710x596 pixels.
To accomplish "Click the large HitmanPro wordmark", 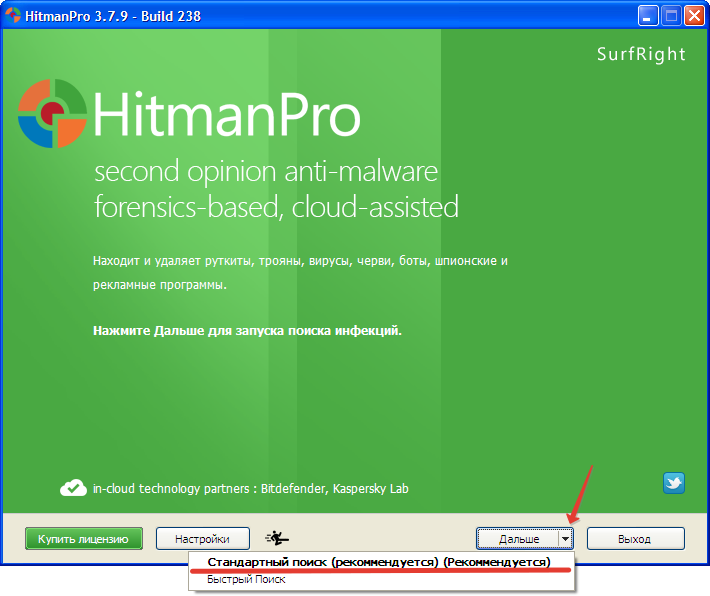I will click(226, 115).
